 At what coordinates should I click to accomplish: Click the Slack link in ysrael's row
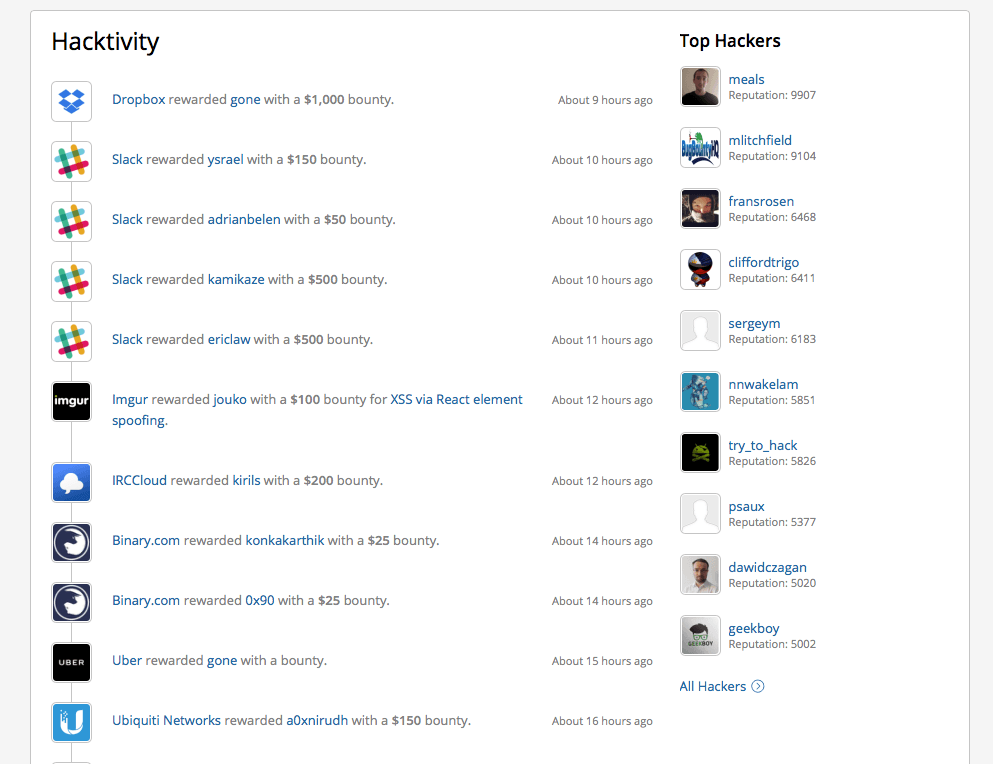coord(127,160)
